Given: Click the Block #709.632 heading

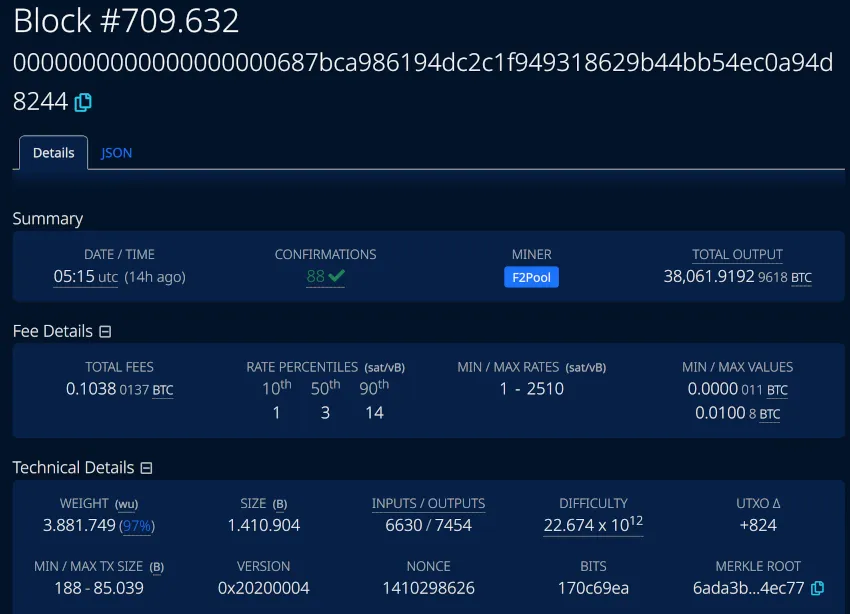Looking at the screenshot, I should point(126,21).
